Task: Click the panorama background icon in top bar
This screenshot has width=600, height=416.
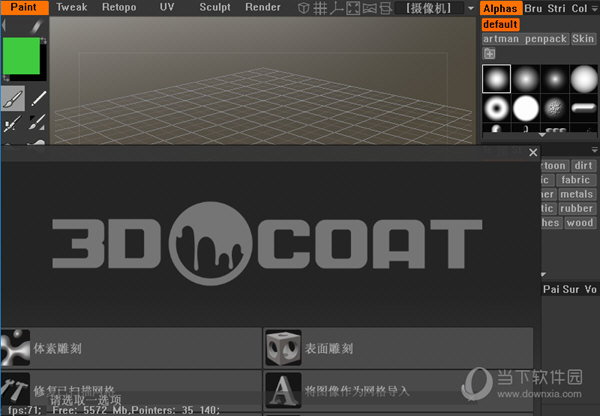Action: (x=369, y=8)
